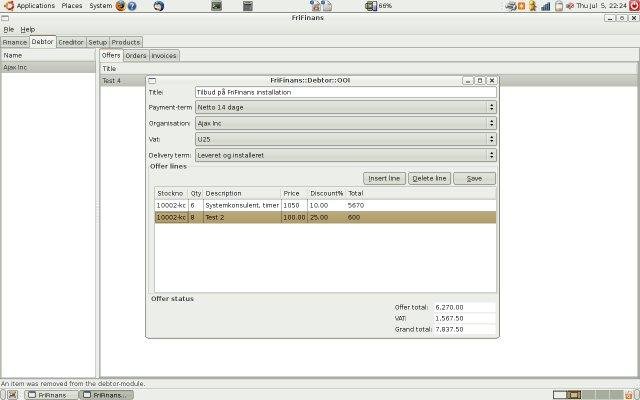Open the Help menu
The height and width of the screenshot is (400, 640).
tap(28, 30)
